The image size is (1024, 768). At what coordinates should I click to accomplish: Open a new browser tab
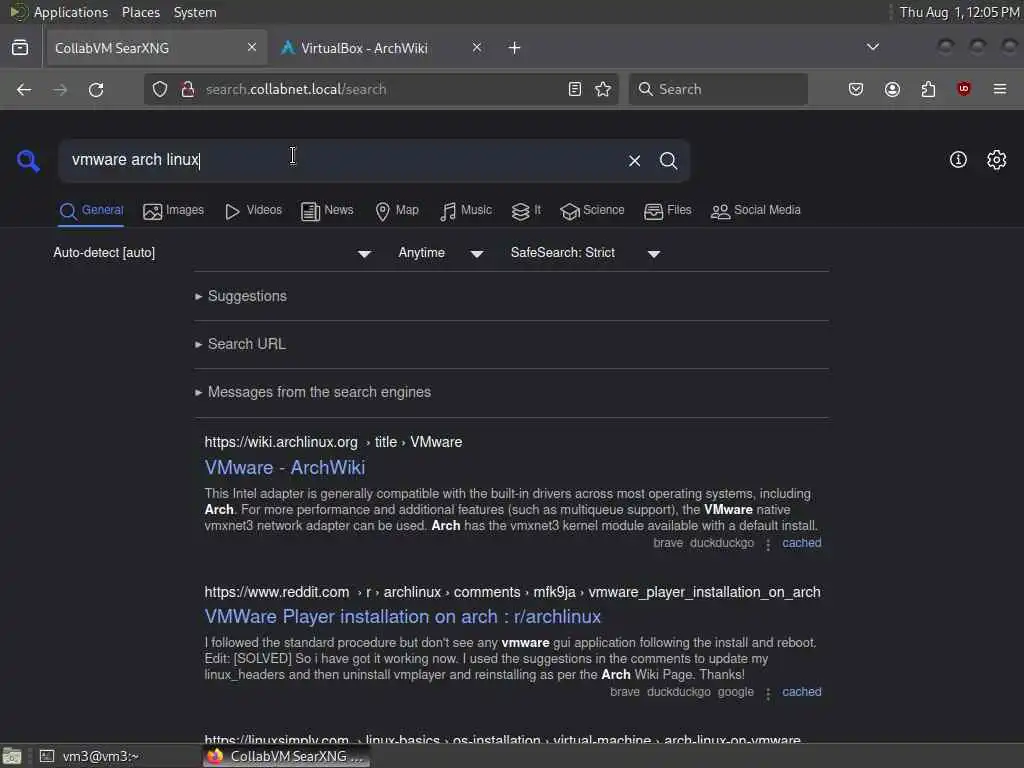tap(515, 48)
